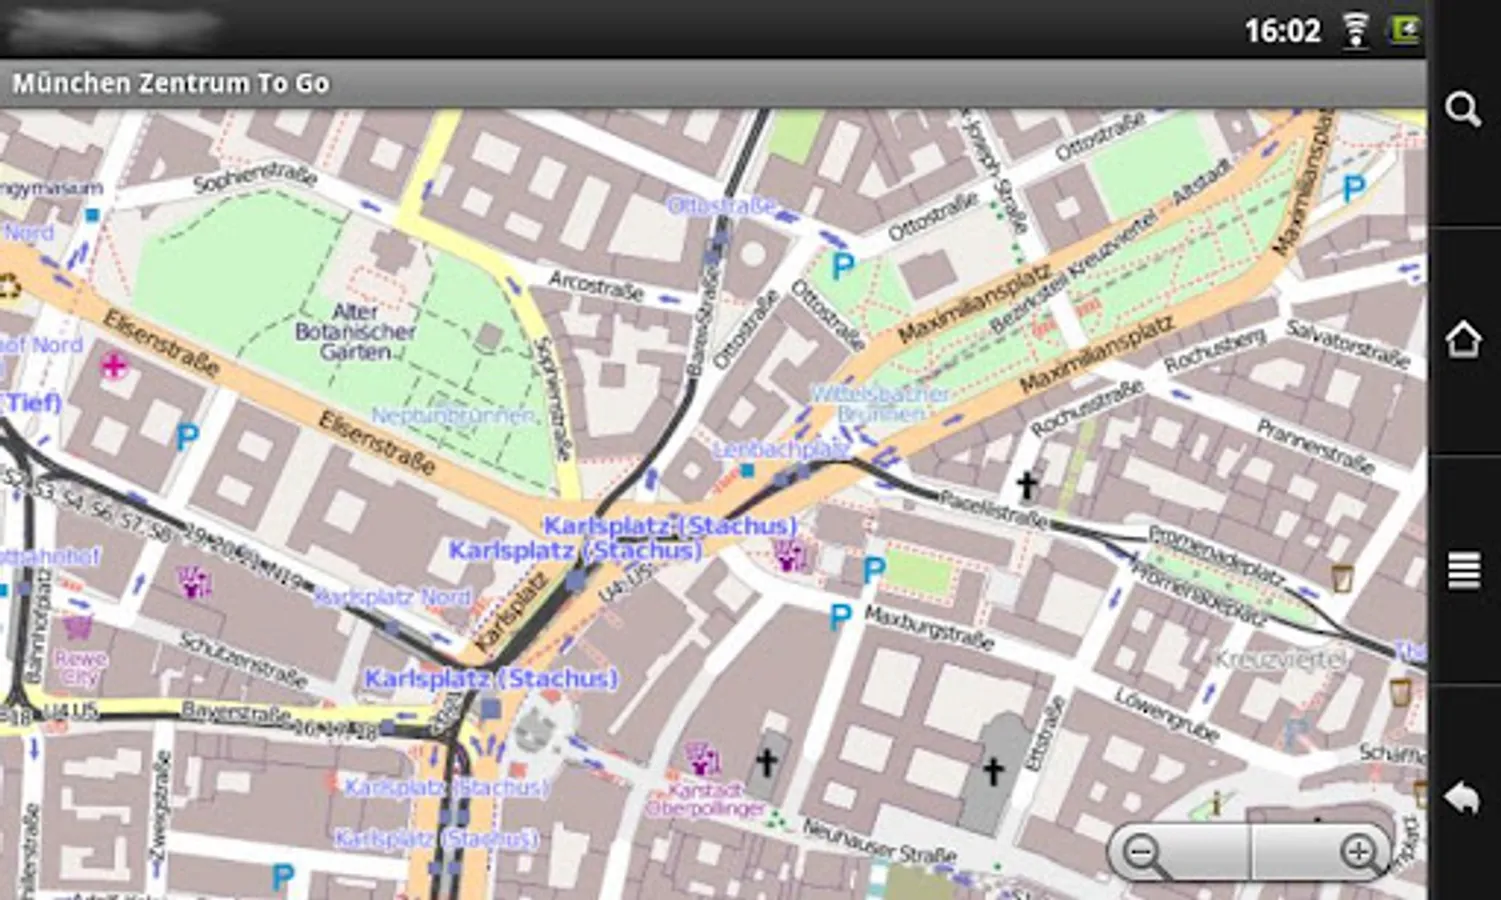Open the menu icon in side bar

tap(1463, 570)
